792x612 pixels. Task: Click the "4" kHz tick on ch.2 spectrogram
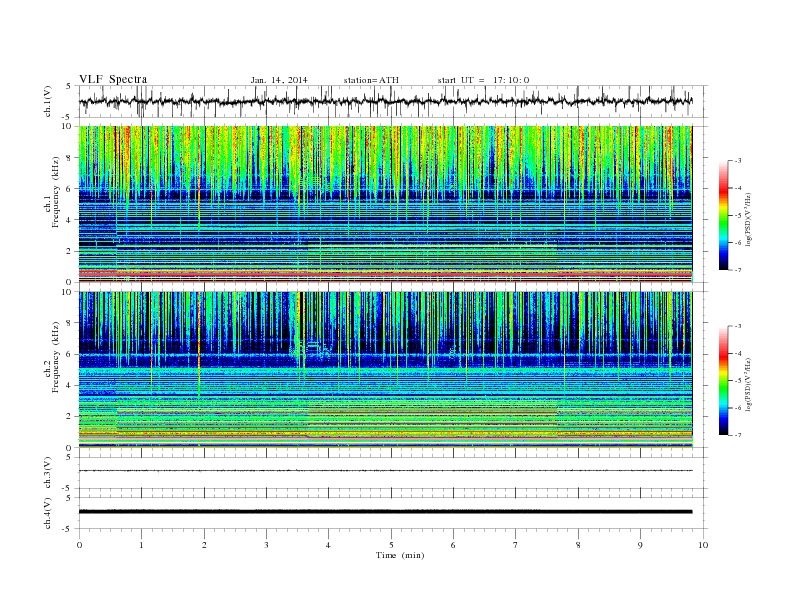coord(69,386)
